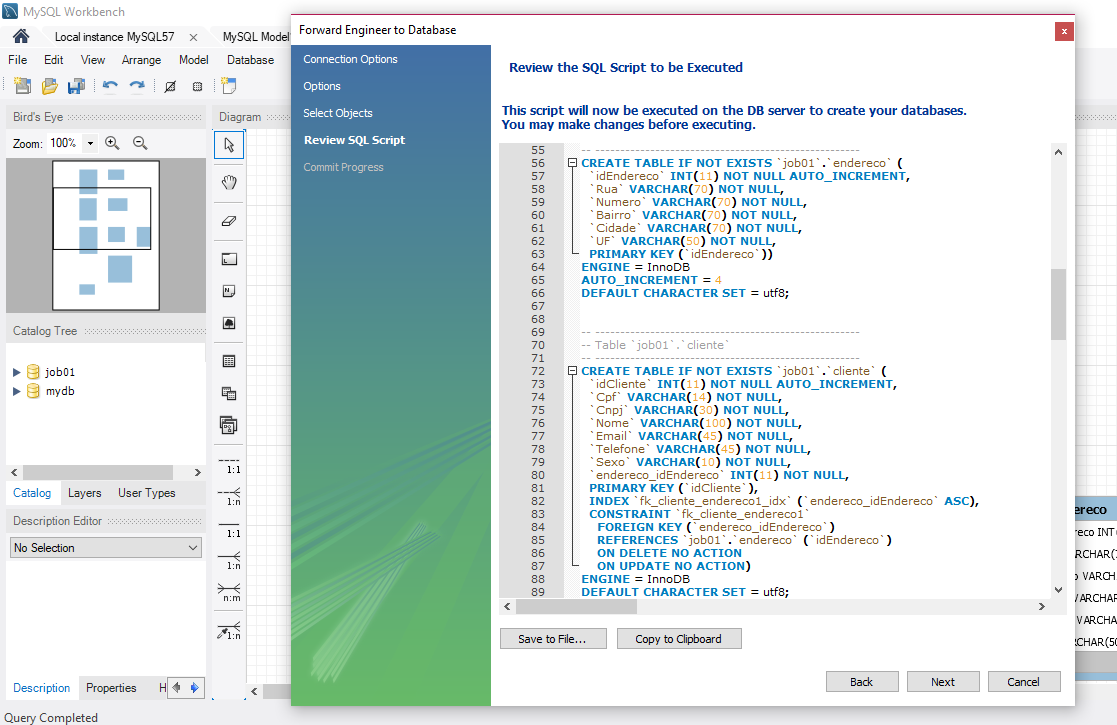Cancel the Forward Engineer wizard

coord(1024,682)
